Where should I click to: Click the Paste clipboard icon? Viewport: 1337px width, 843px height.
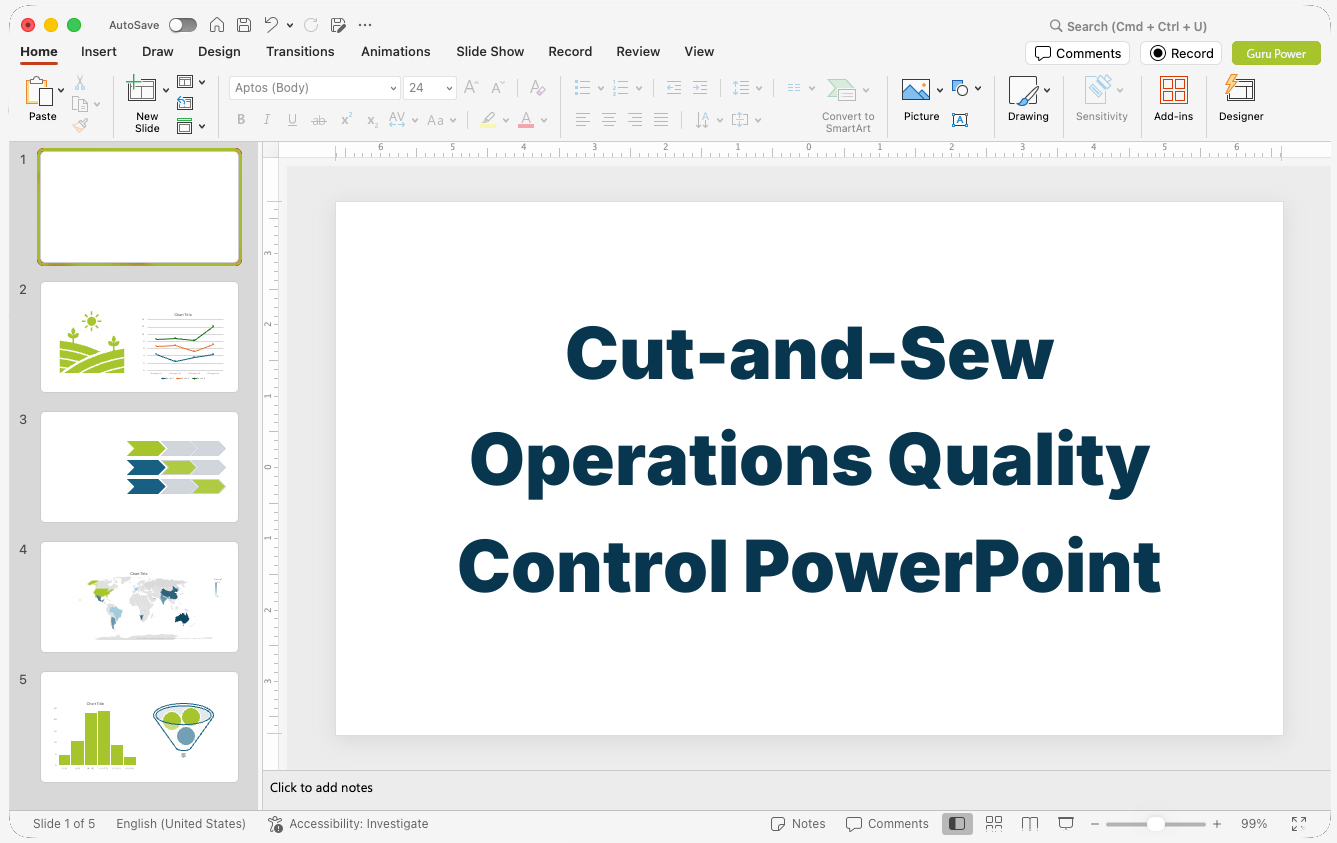(x=40, y=91)
